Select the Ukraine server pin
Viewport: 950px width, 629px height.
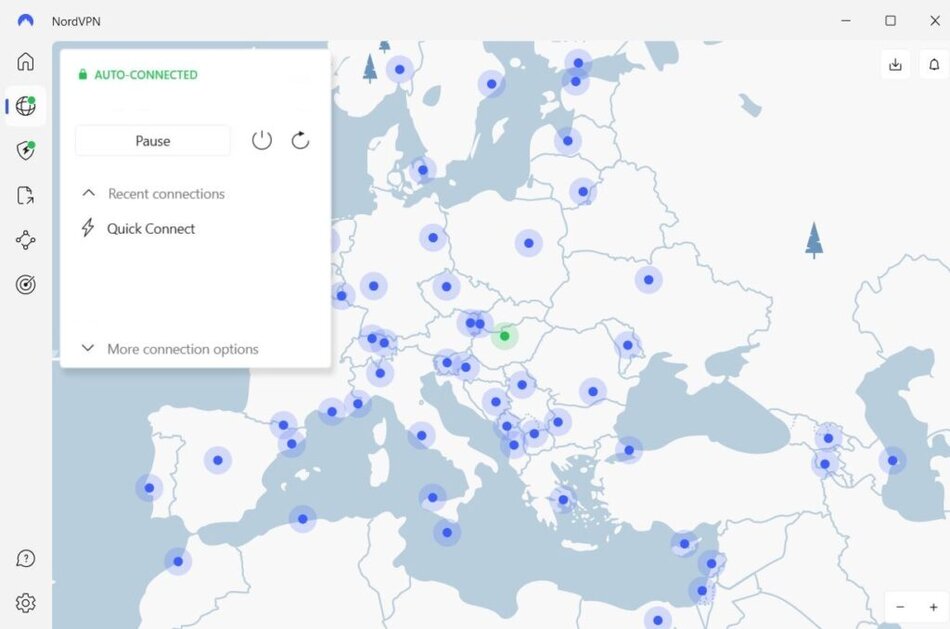coord(648,280)
